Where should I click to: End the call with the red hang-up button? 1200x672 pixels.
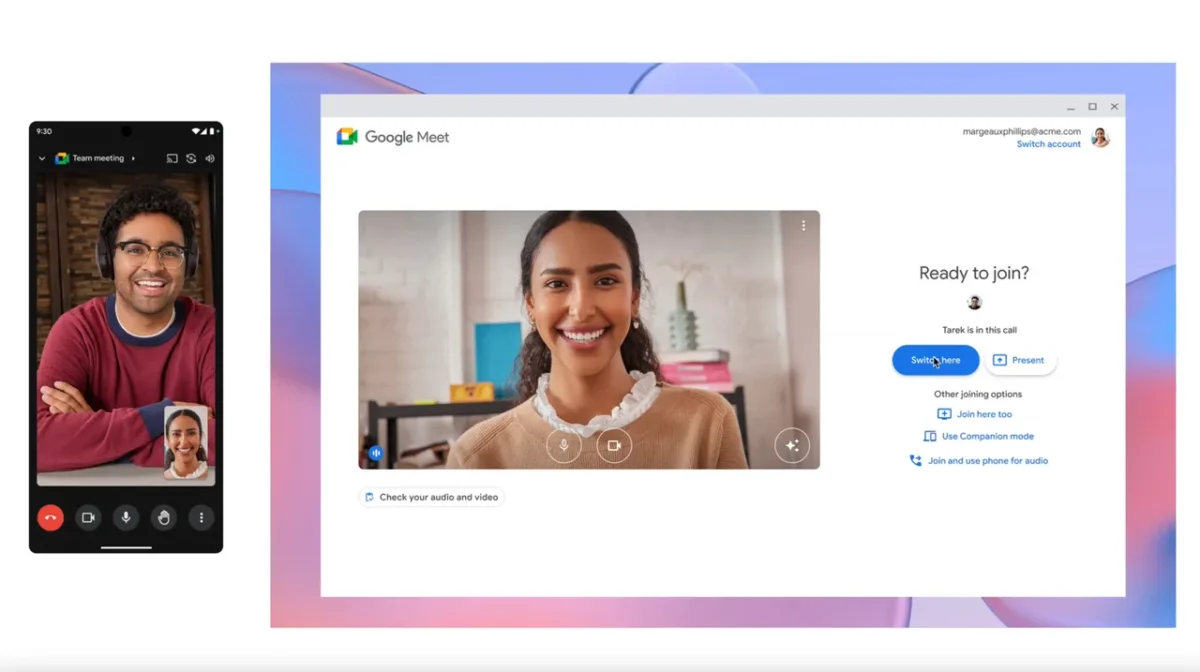click(x=50, y=517)
